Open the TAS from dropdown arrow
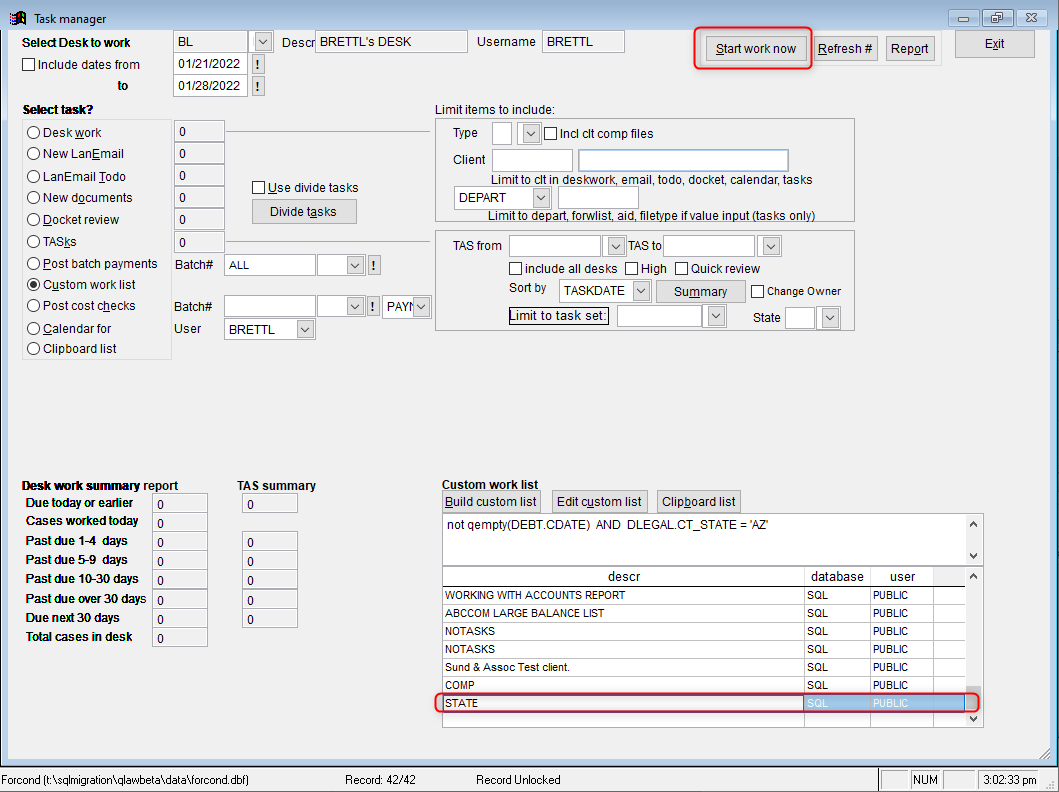The width and height of the screenshot is (1059, 792). 615,246
